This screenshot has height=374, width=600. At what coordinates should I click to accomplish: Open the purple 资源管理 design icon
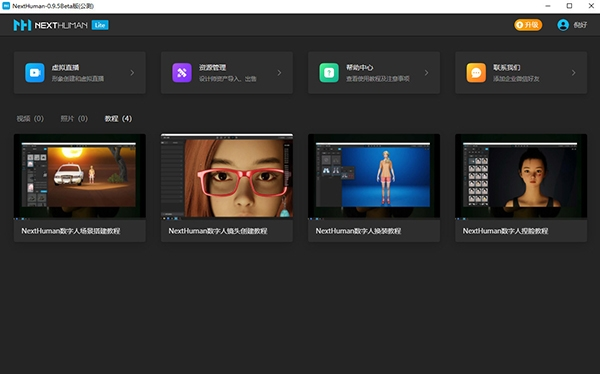click(182, 73)
